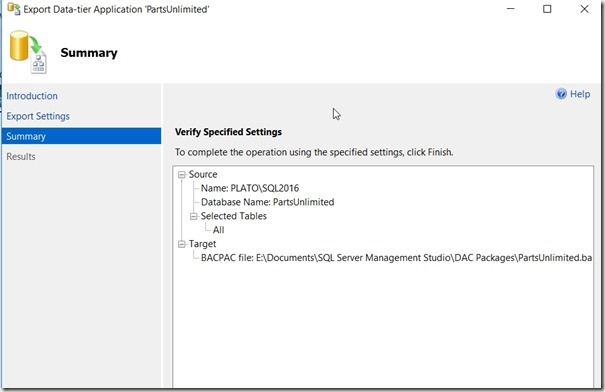Click the 'Verify Specified Settings' heading

(228, 132)
